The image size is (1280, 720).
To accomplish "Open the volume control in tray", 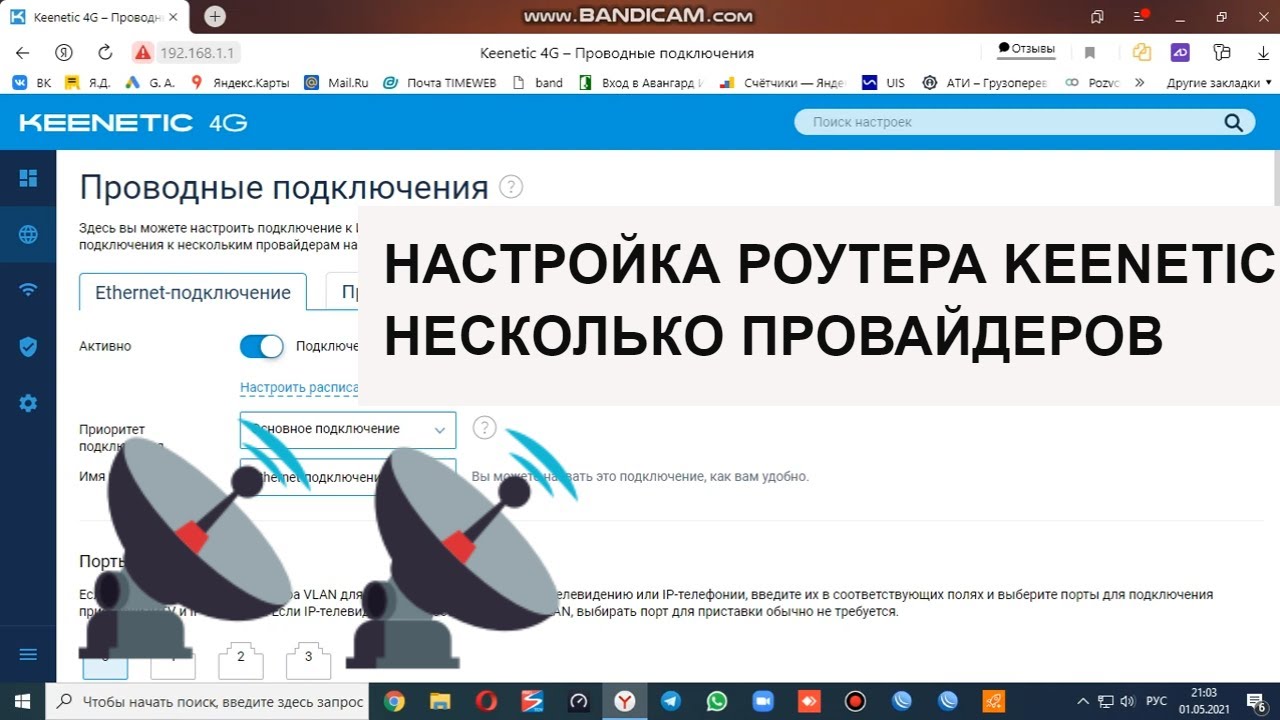I will 1129,701.
